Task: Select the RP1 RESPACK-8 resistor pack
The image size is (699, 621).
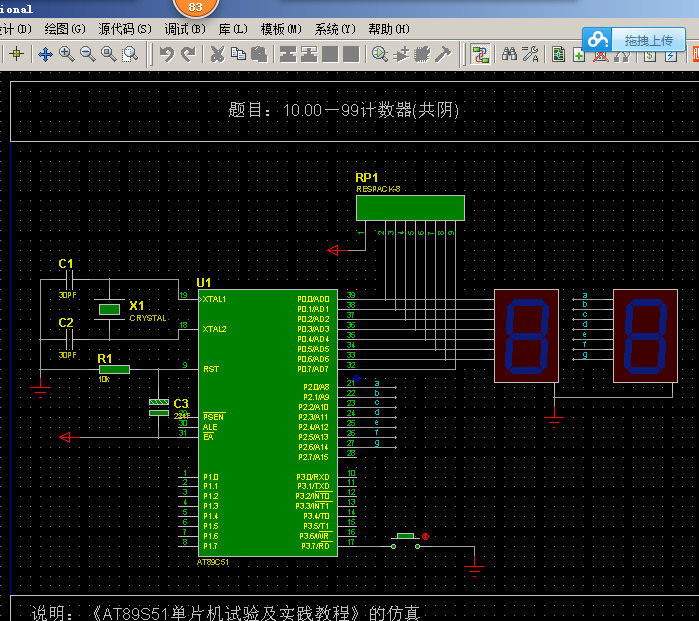Action: click(x=410, y=208)
